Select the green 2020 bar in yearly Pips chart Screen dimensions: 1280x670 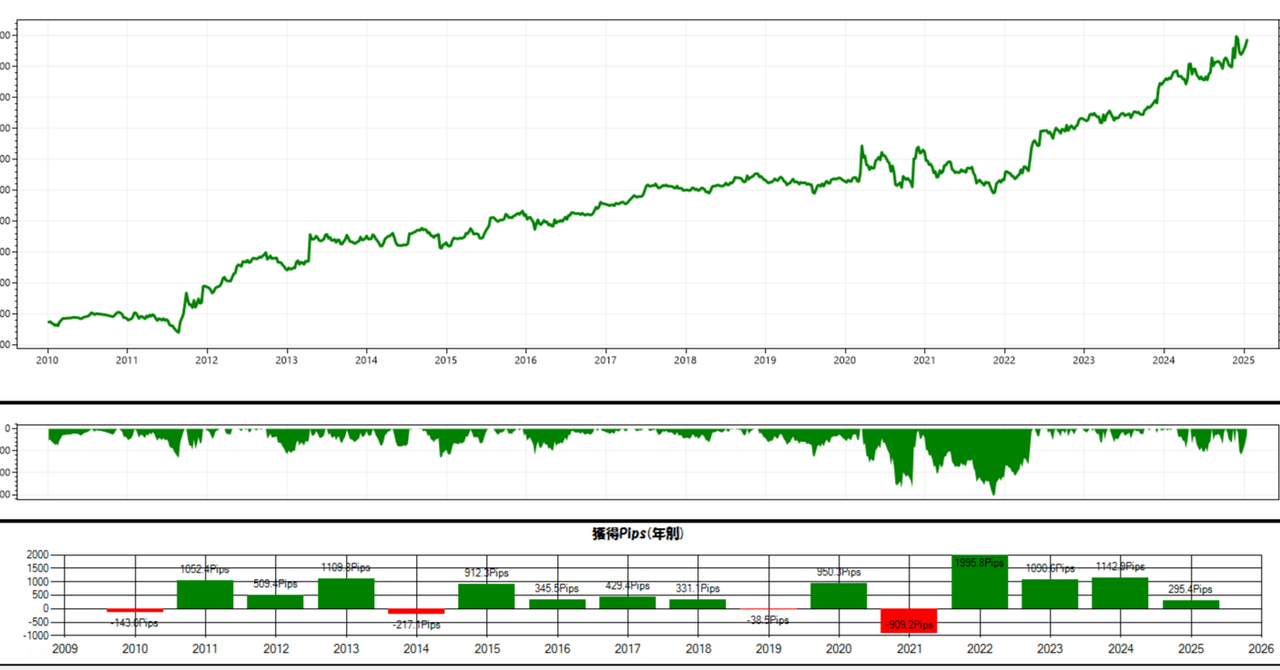pyautogui.click(x=838, y=595)
